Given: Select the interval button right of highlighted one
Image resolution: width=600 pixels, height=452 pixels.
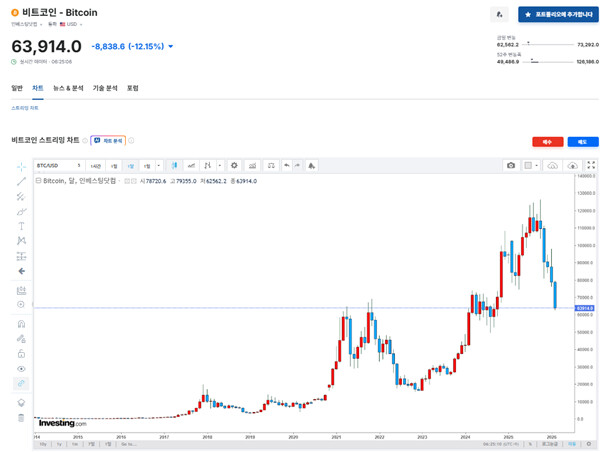Looking at the screenshot, I should 147,166.
